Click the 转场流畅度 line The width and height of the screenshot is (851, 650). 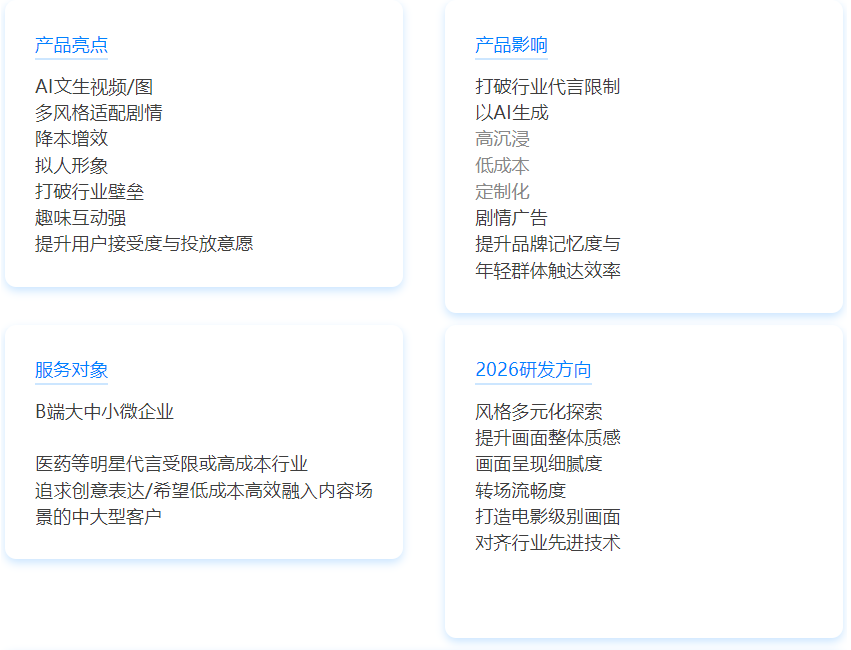pyautogui.click(x=520, y=490)
